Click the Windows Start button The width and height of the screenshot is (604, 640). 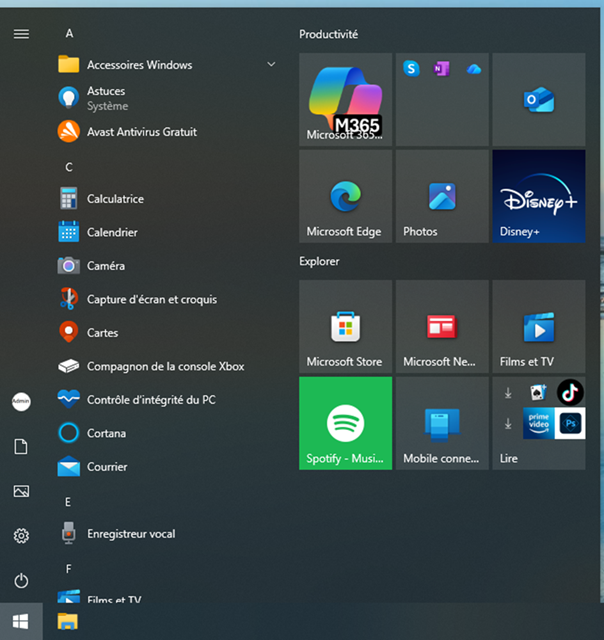(21, 621)
